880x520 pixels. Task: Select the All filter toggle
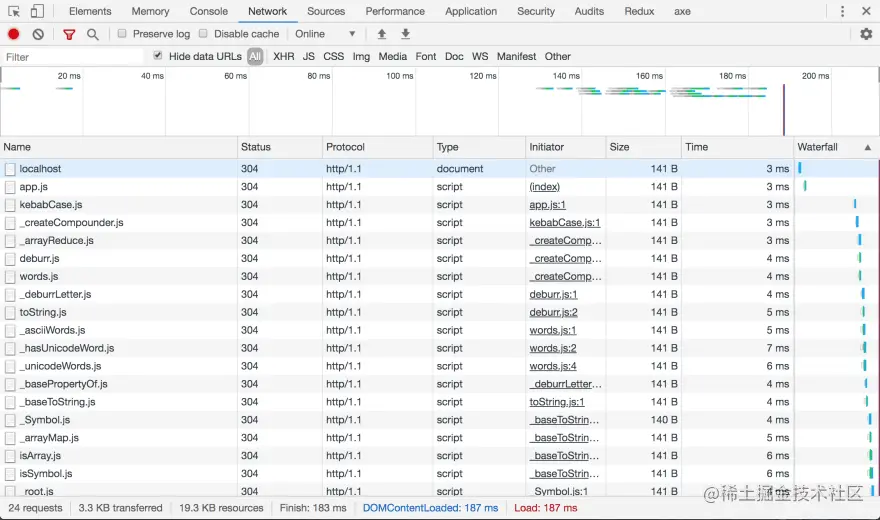pos(255,57)
